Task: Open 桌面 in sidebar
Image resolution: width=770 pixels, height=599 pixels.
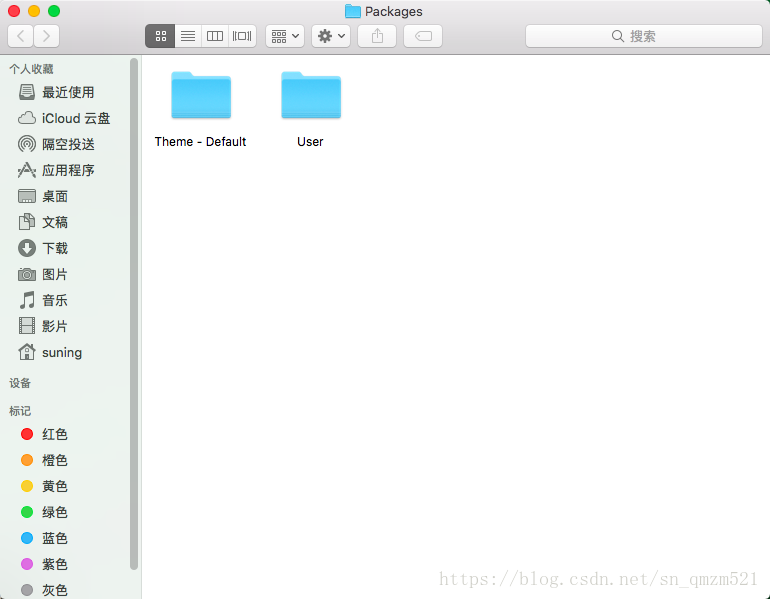Action: tap(43, 196)
